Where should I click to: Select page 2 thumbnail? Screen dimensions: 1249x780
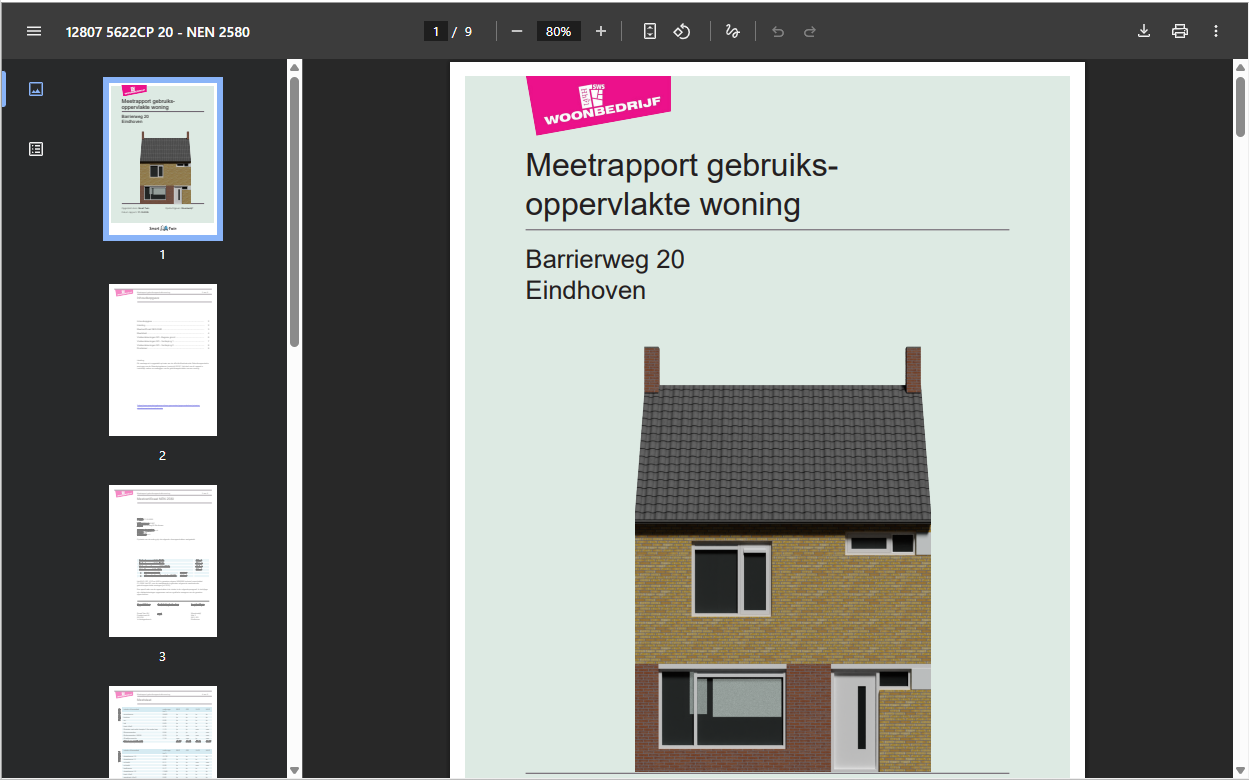tap(162, 360)
